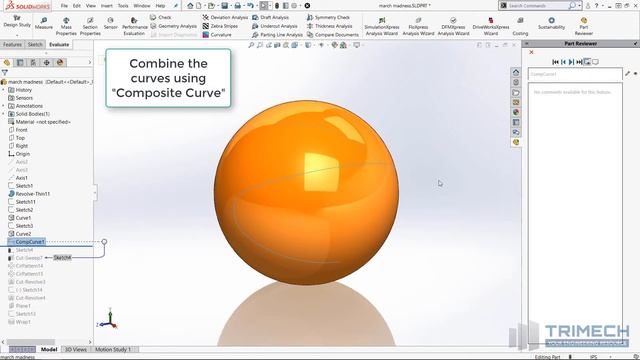Click the Undo icon
This screenshot has width=640, height=360.
pyautogui.click(x=250, y=6)
